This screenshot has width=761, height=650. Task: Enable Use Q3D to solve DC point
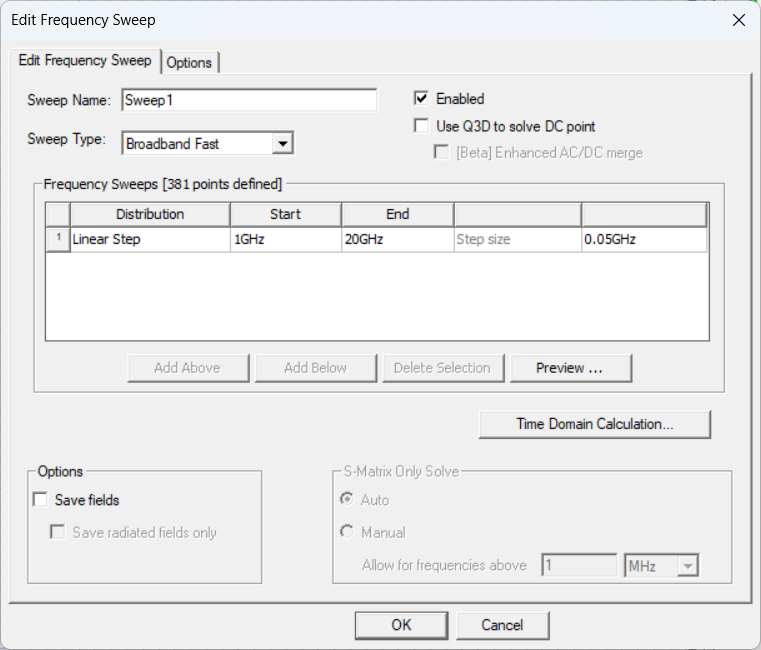421,126
